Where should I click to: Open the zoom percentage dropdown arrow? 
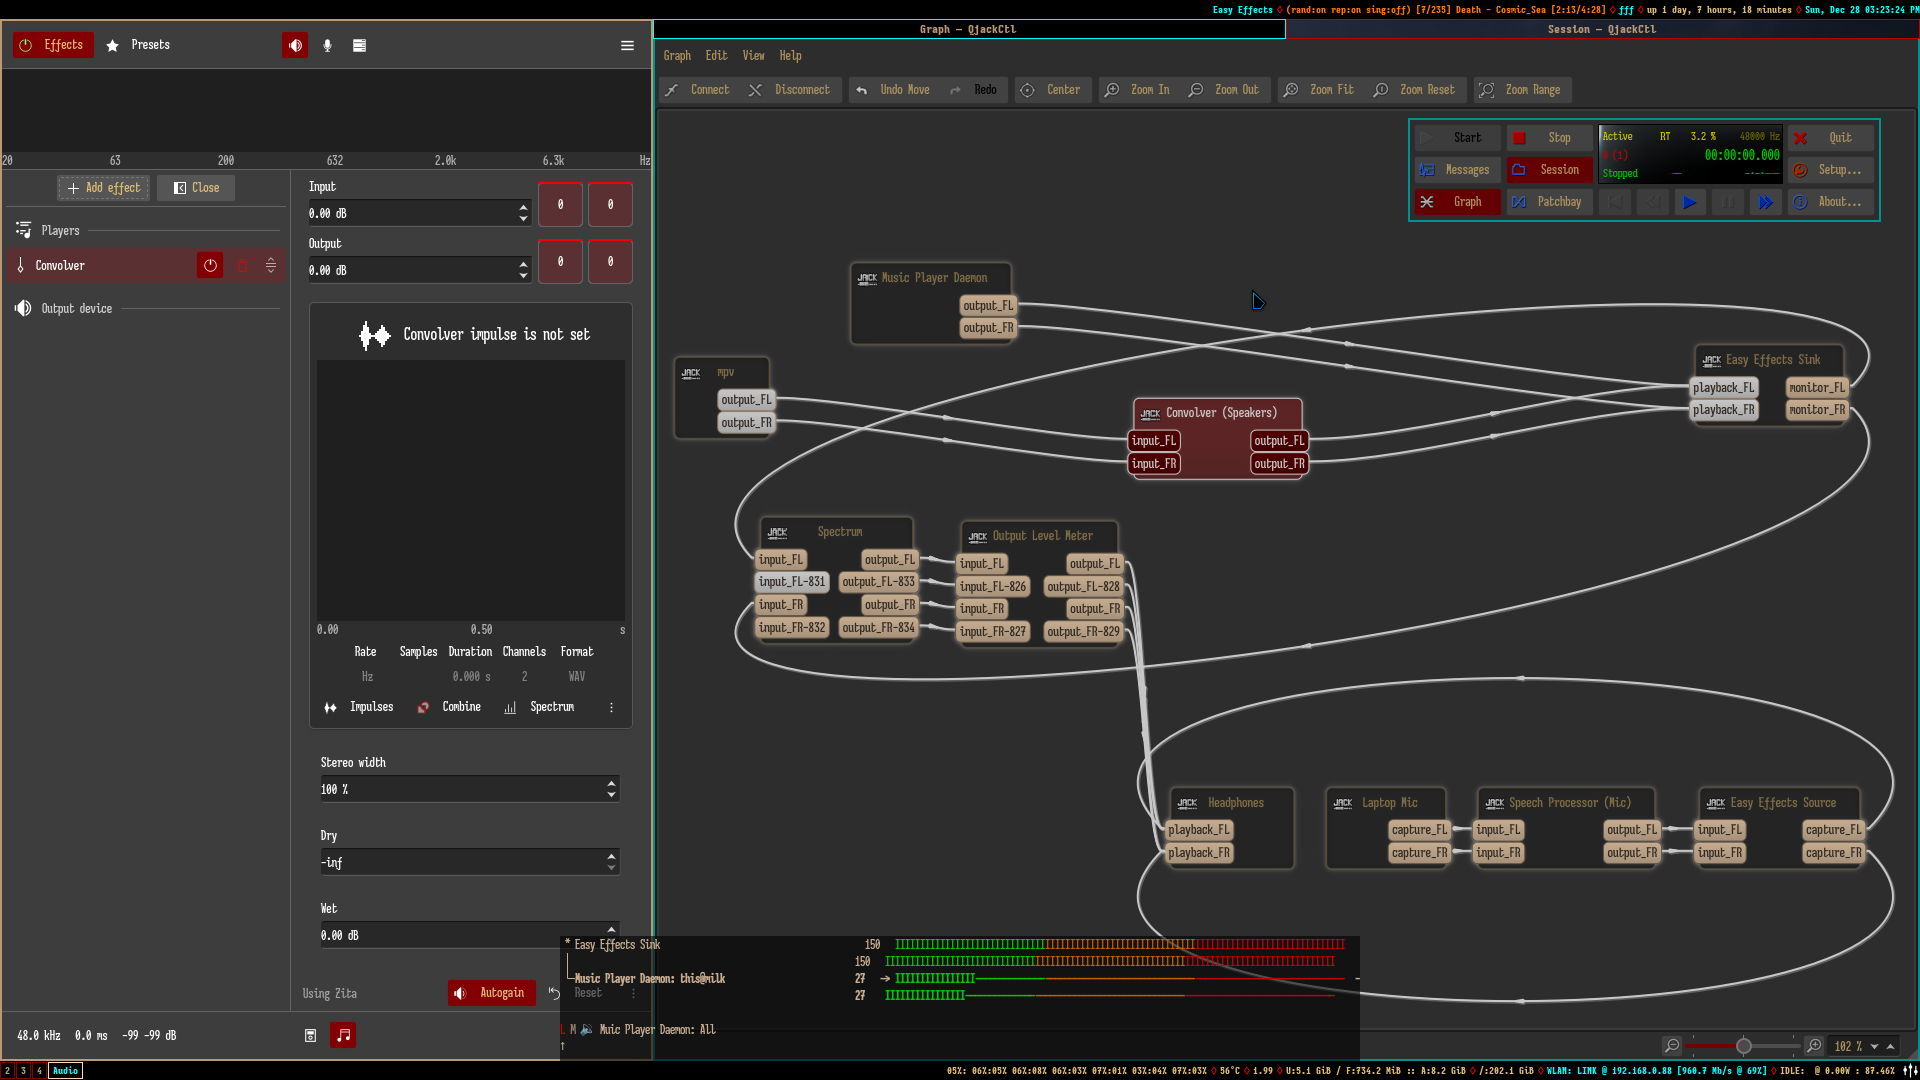point(1874,1046)
